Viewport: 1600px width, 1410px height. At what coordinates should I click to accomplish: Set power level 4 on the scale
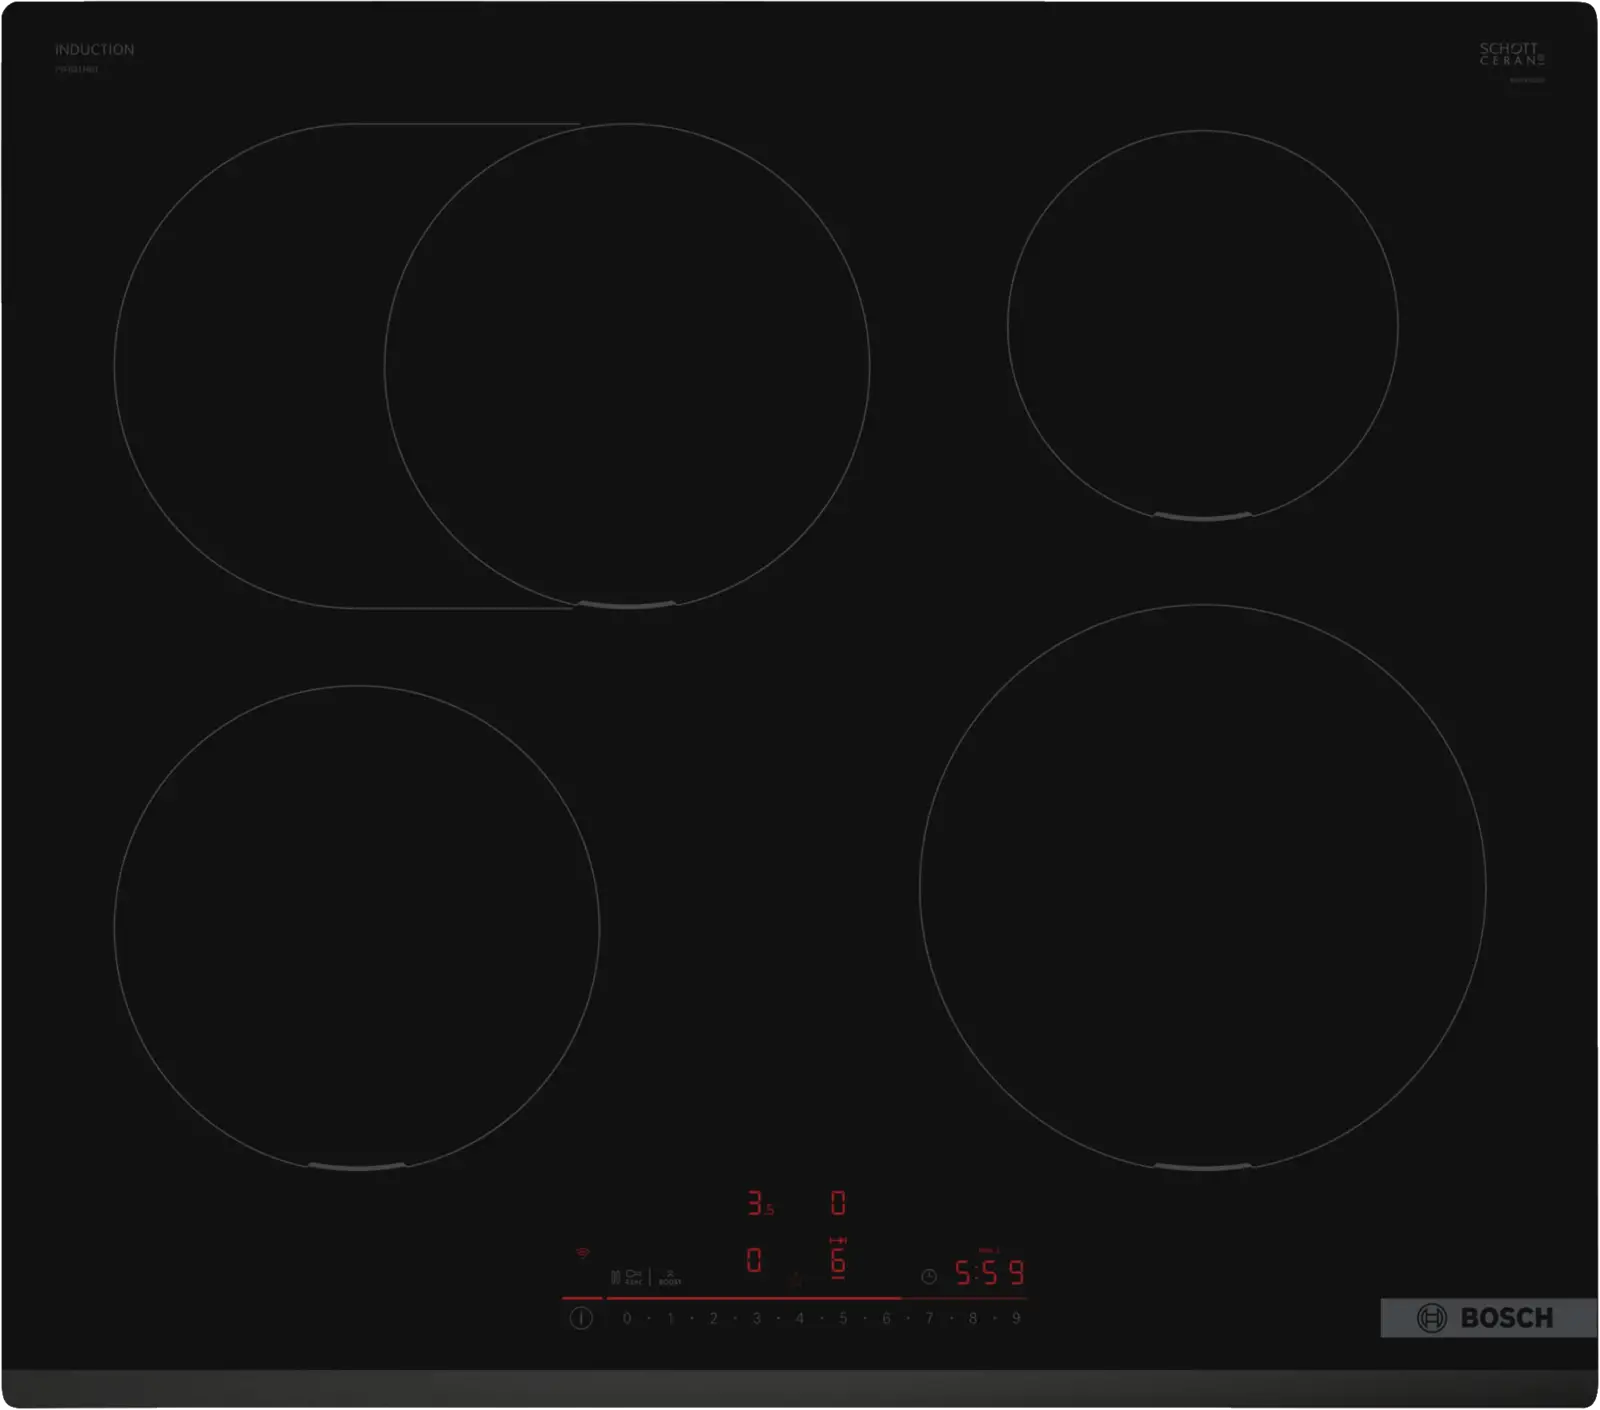799,1318
